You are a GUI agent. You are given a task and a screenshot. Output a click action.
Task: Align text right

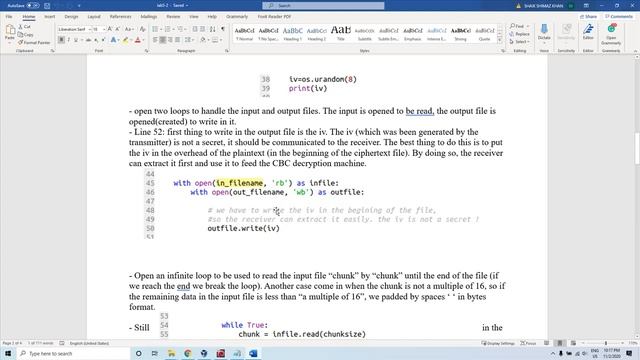point(170,40)
